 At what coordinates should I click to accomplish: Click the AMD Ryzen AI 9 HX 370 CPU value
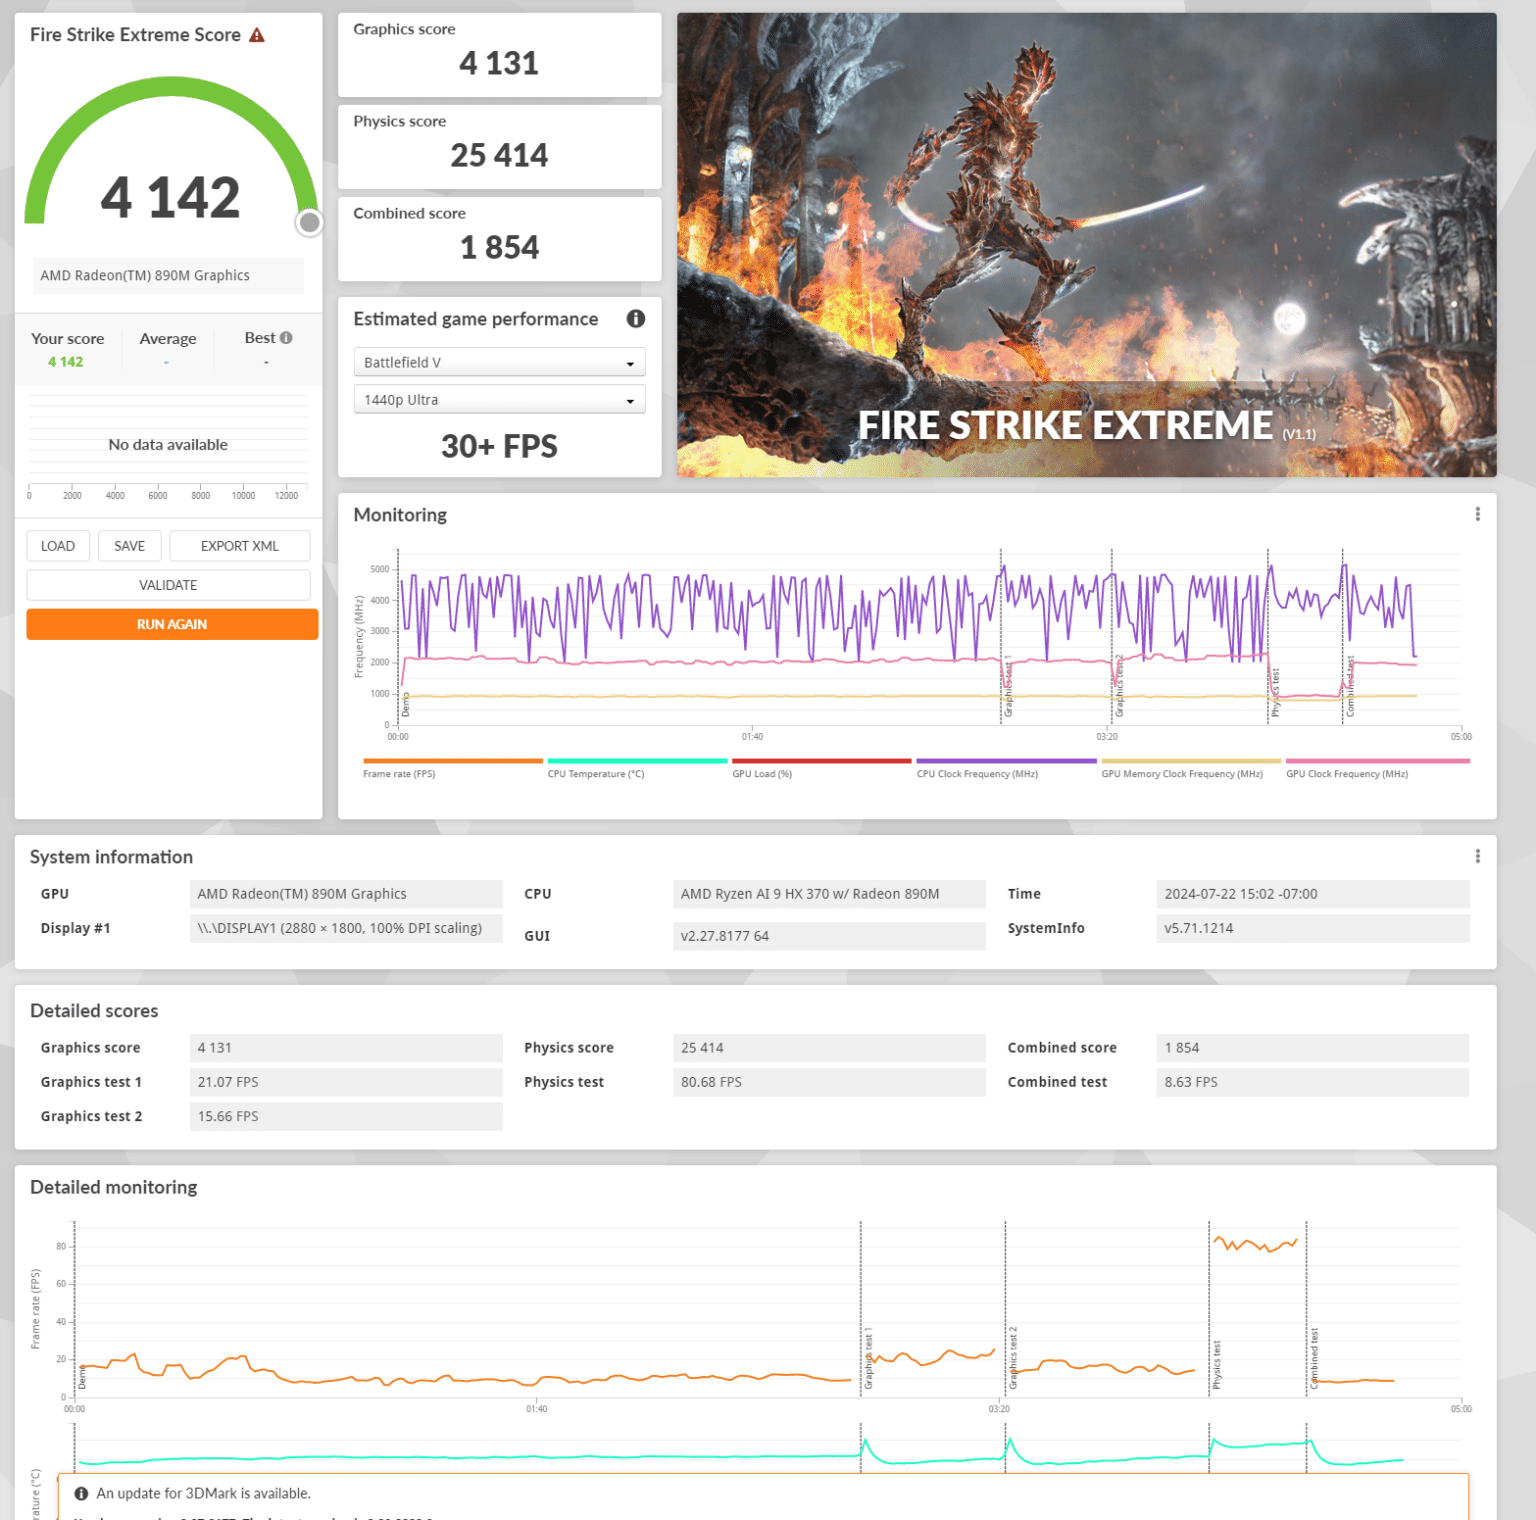pyautogui.click(x=829, y=894)
